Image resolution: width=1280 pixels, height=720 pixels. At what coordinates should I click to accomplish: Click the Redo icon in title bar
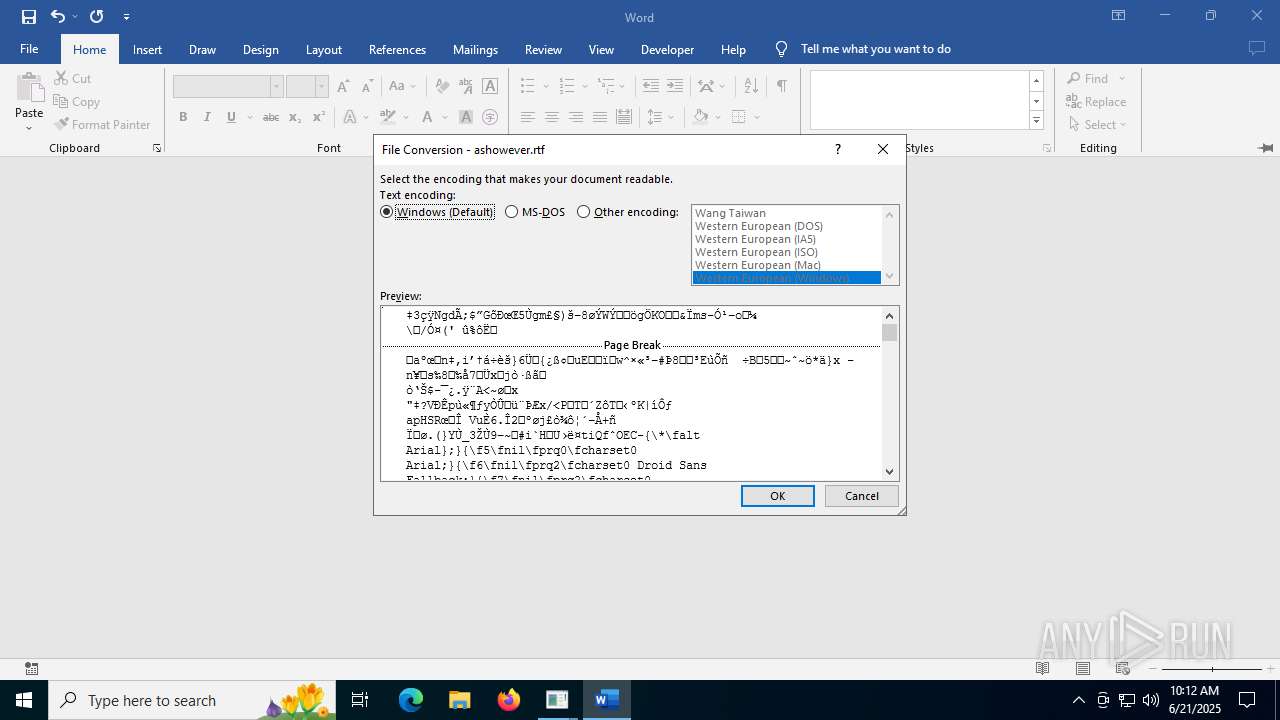(x=96, y=16)
